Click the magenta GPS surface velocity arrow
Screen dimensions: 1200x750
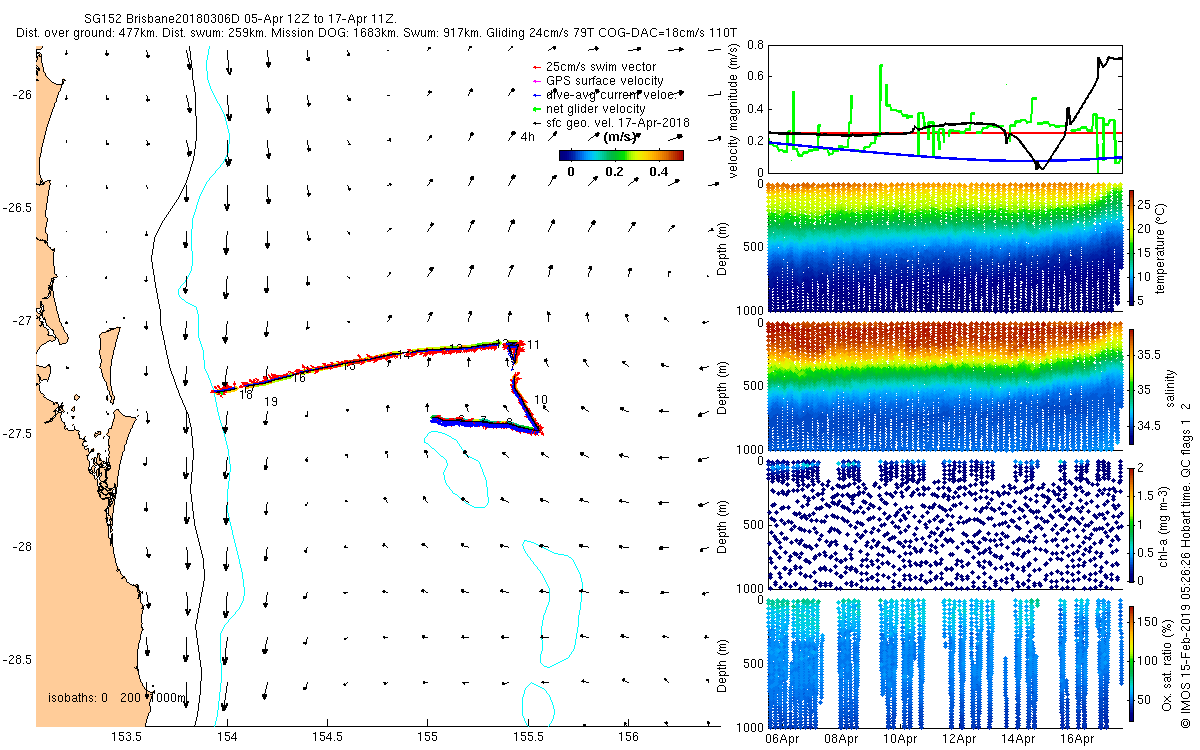(538, 81)
